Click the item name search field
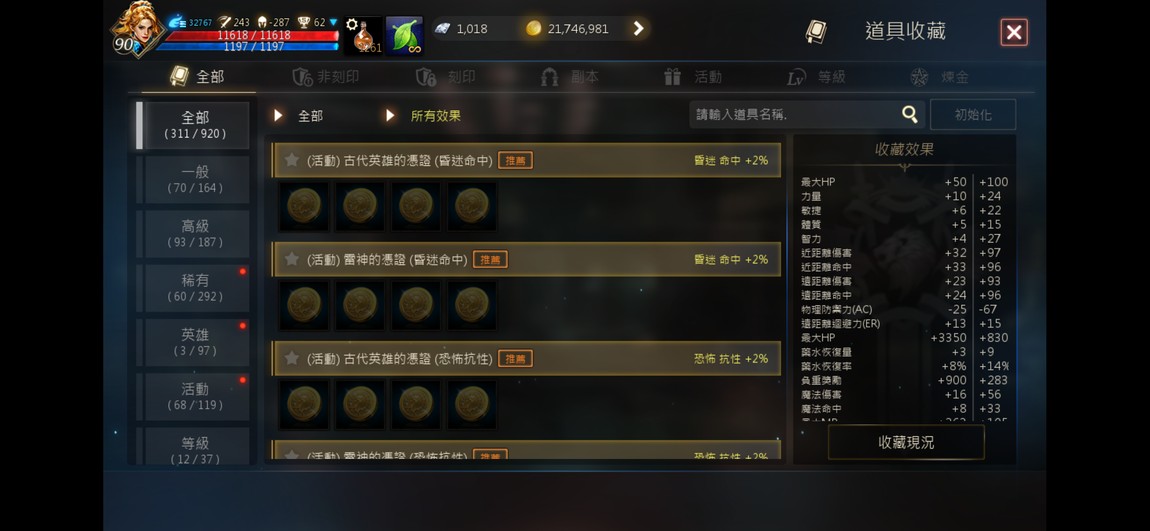The width and height of the screenshot is (1150, 531). (794, 114)
